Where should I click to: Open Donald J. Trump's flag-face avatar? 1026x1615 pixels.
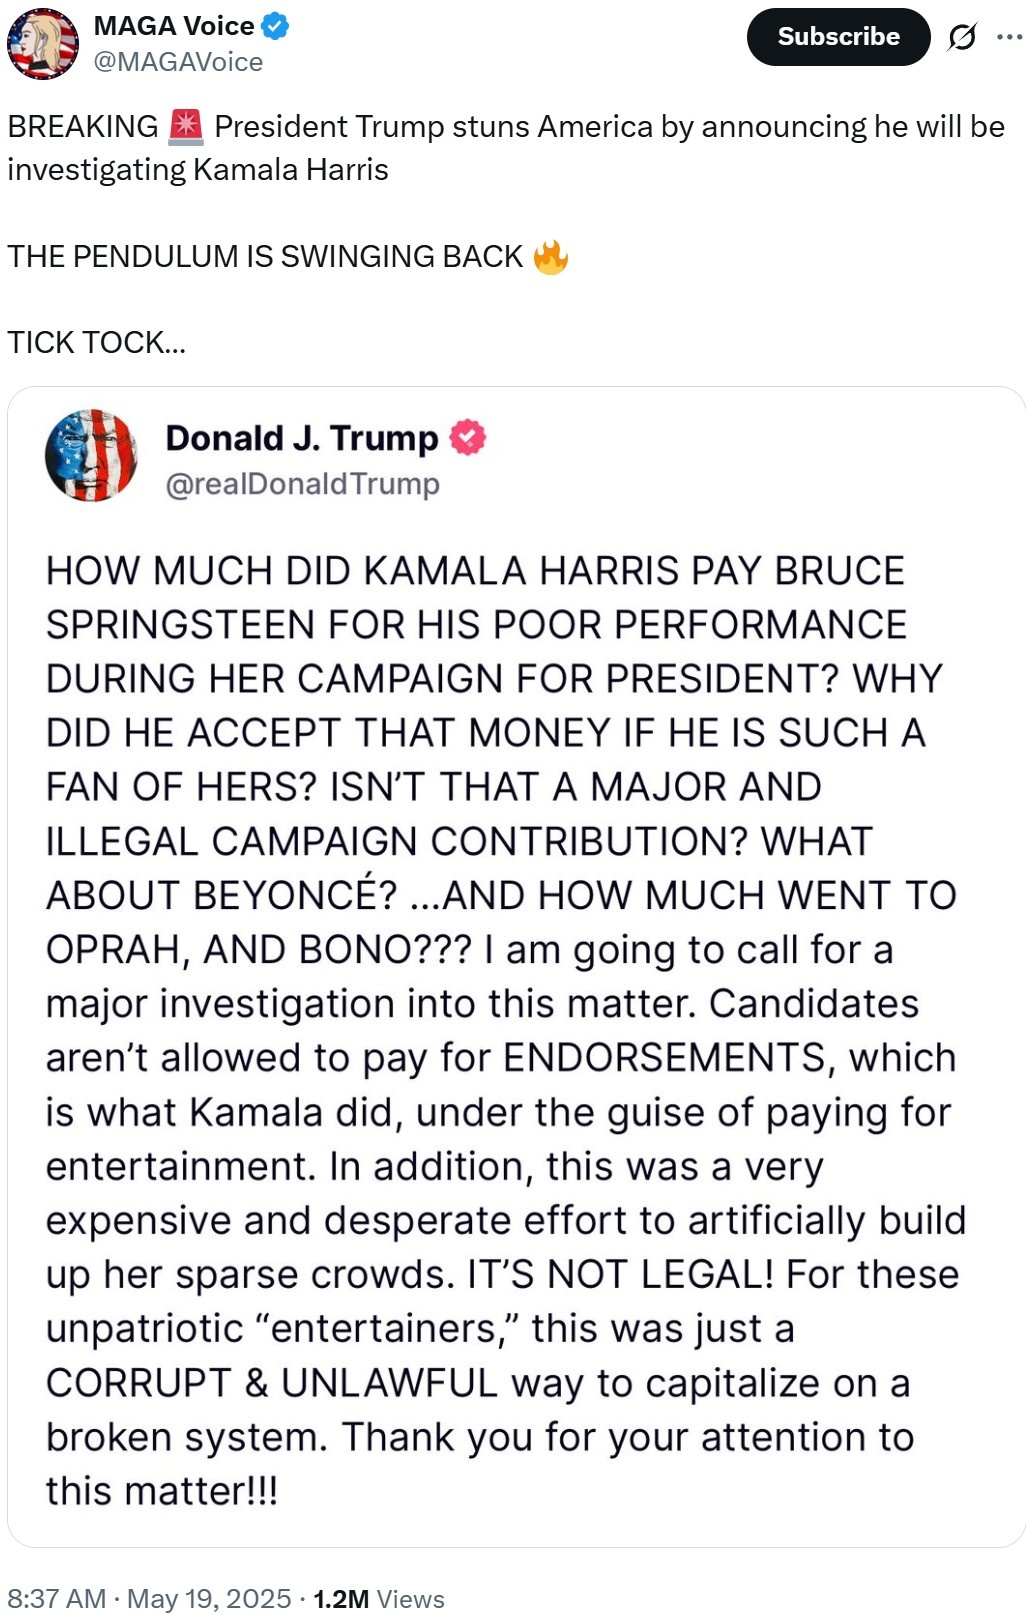(91, 455)
